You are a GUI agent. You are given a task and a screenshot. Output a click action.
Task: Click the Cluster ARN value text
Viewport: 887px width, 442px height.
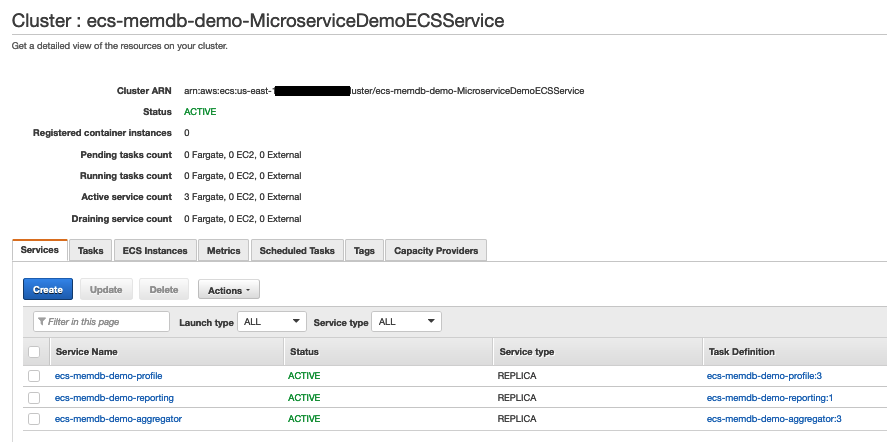point(384,91)
